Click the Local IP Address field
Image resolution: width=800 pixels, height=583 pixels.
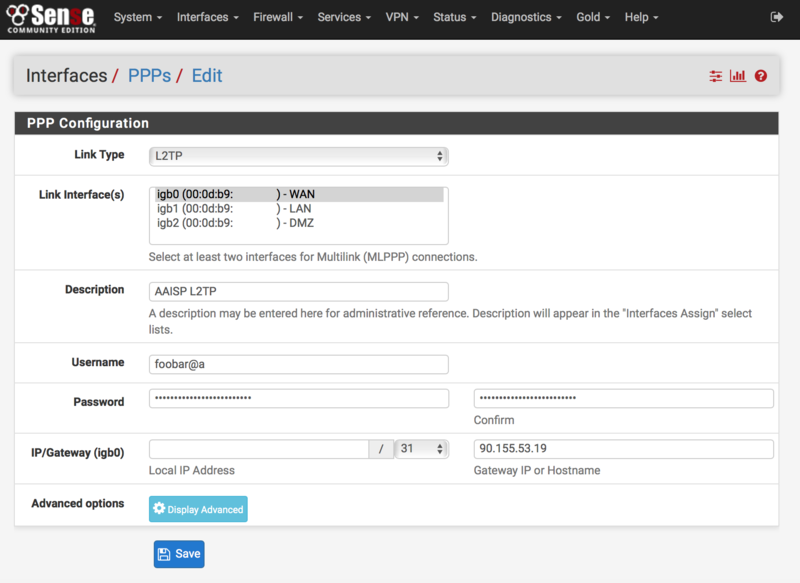click(x=259, y=449)
